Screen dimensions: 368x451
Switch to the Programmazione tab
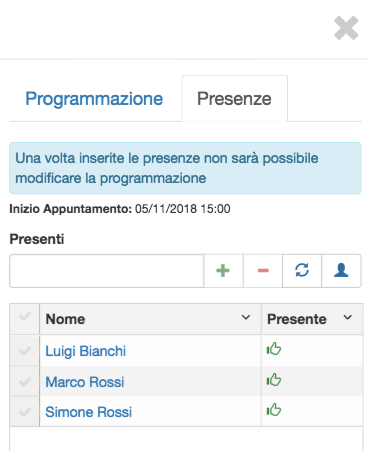point(94,99)
